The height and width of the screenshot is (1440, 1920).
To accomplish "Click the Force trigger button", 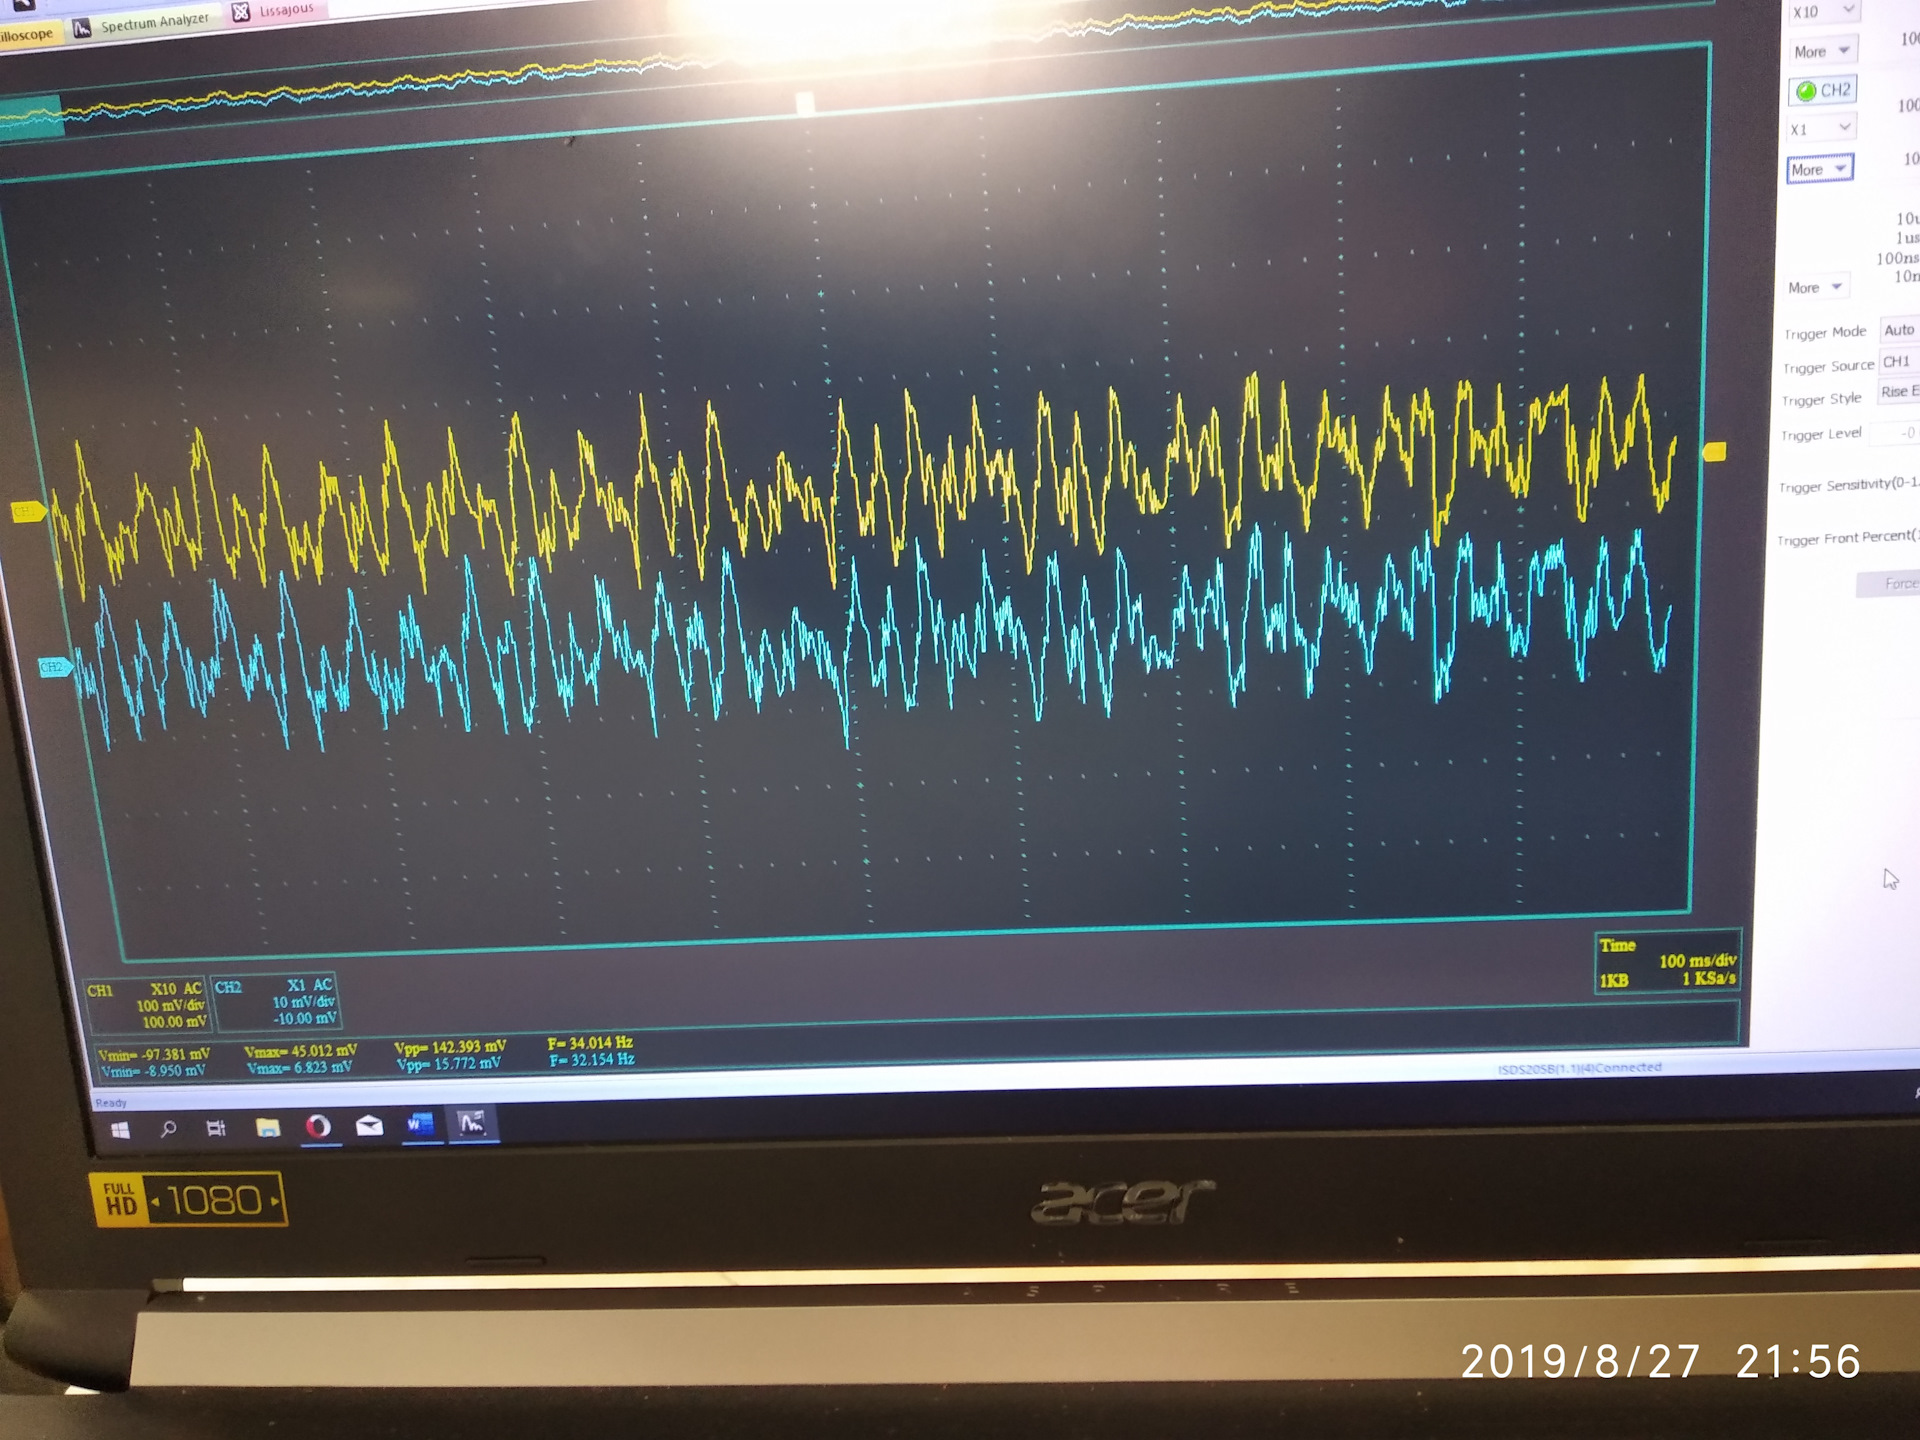I will coord(1890,584).
